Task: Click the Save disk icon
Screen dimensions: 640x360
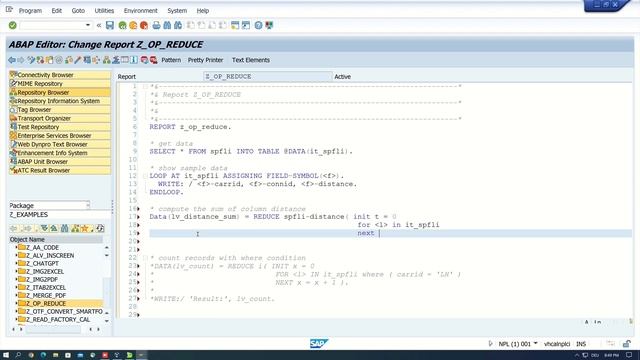Action: coord(110,25)
